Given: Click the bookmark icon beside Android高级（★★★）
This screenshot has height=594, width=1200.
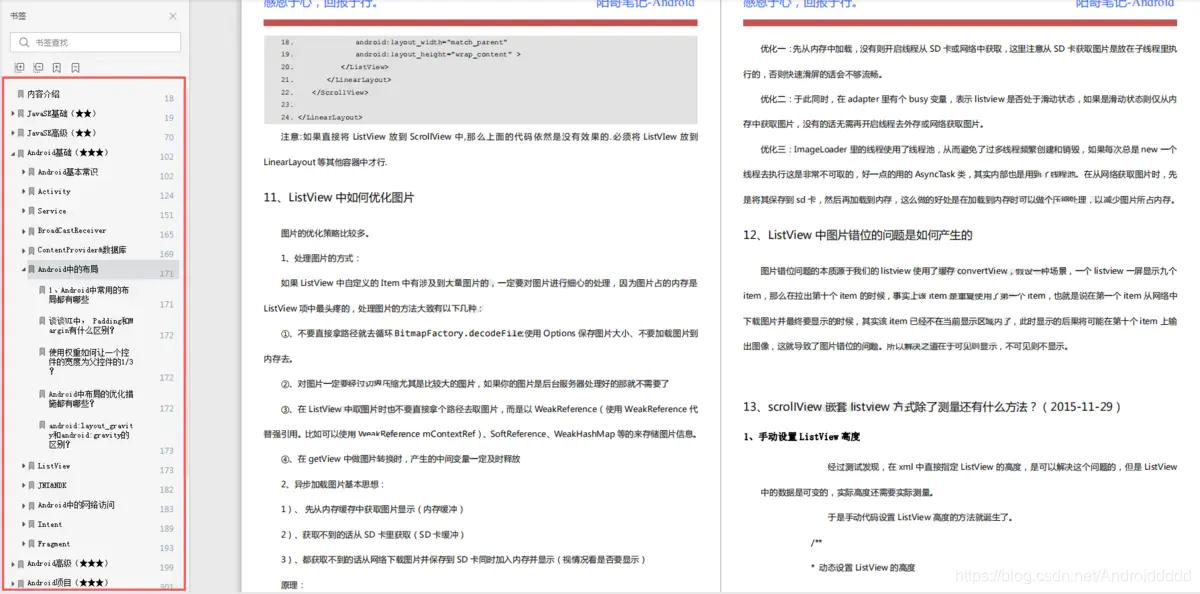Looking at the screenshot, I should click(x=22, y=563).
